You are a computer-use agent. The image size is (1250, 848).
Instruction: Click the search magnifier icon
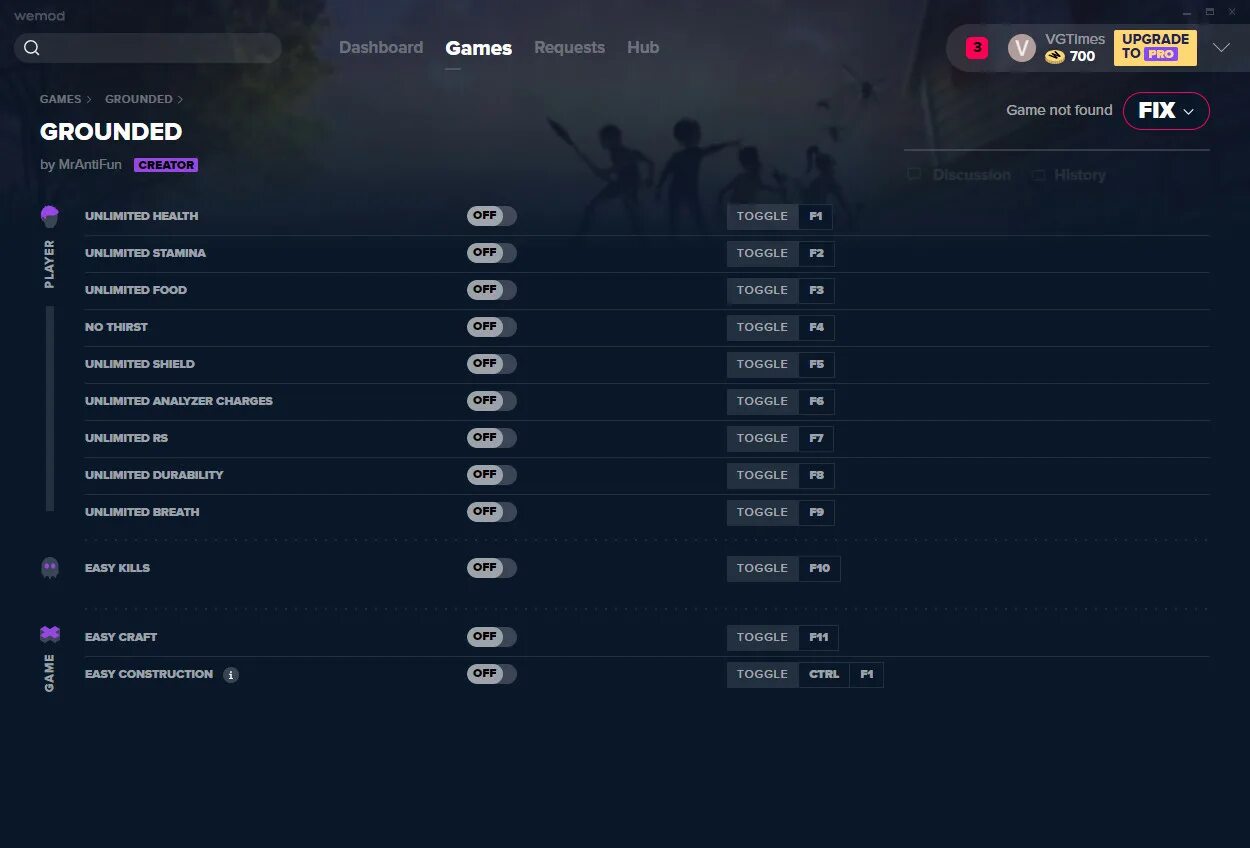[32, 48]
